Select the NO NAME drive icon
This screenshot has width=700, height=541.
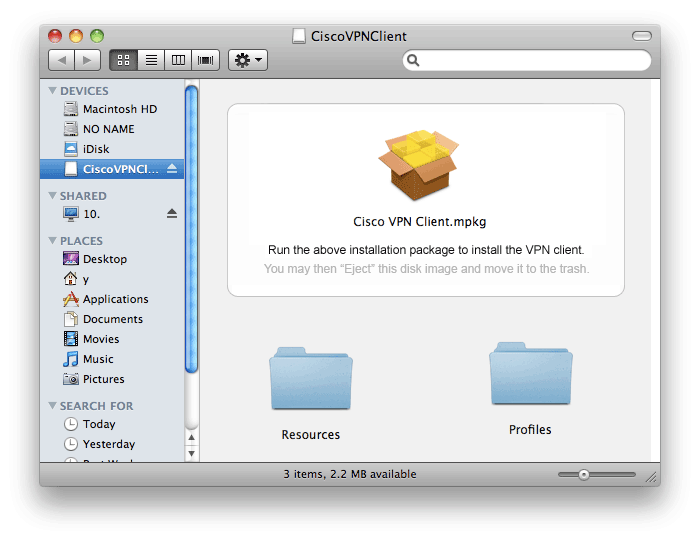pyautogui.click(x=71, y=129)
